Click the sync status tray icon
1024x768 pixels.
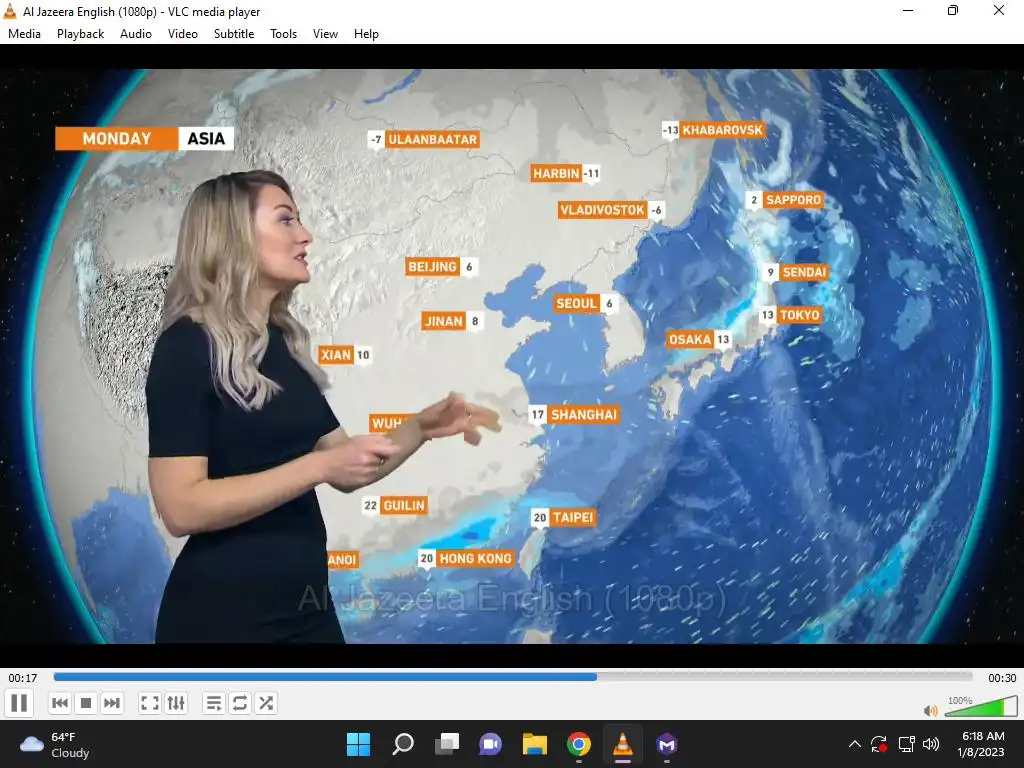[x=879, y=744]
